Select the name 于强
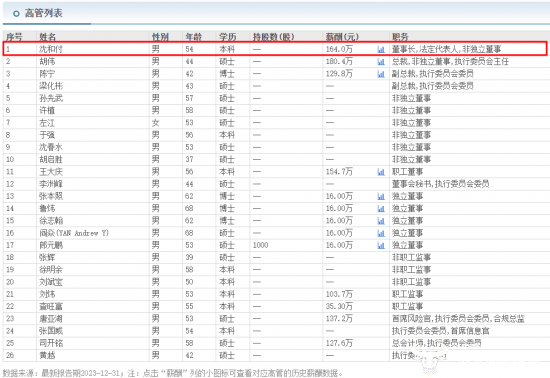The width and height of the screenshot is (550, 378). click(47, 135)
